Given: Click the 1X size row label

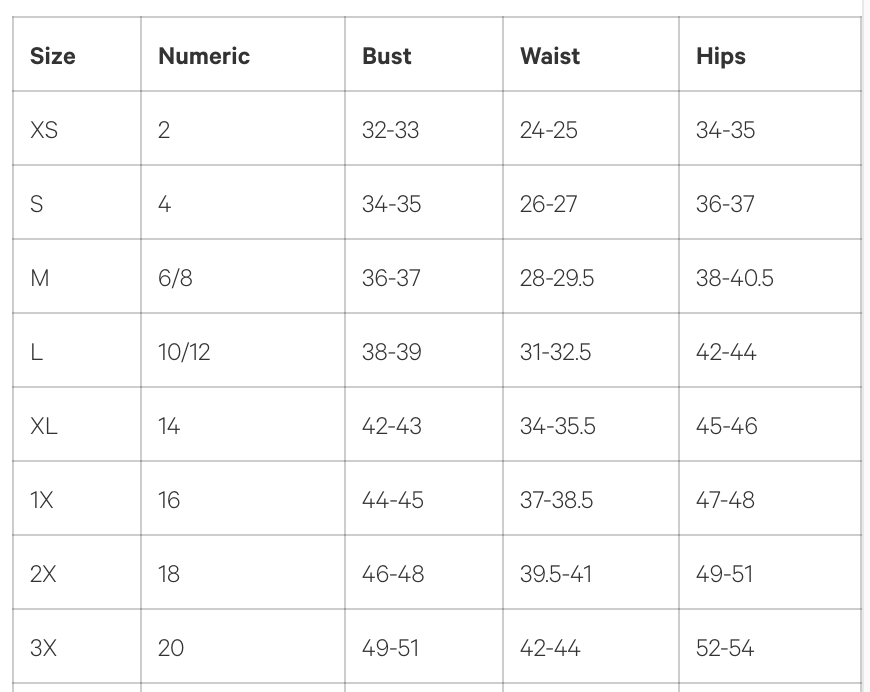Looking at the screenshot, I should (42, 500).
